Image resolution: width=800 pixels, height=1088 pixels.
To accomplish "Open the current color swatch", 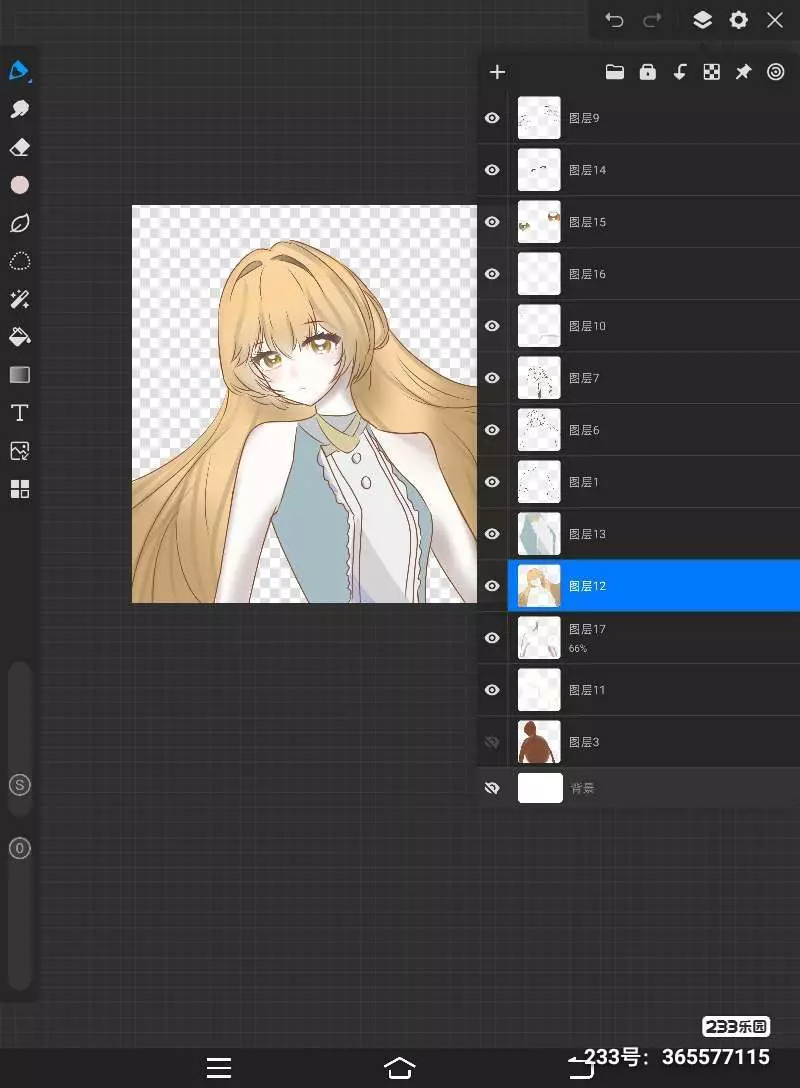I will (x=19, y=185).
